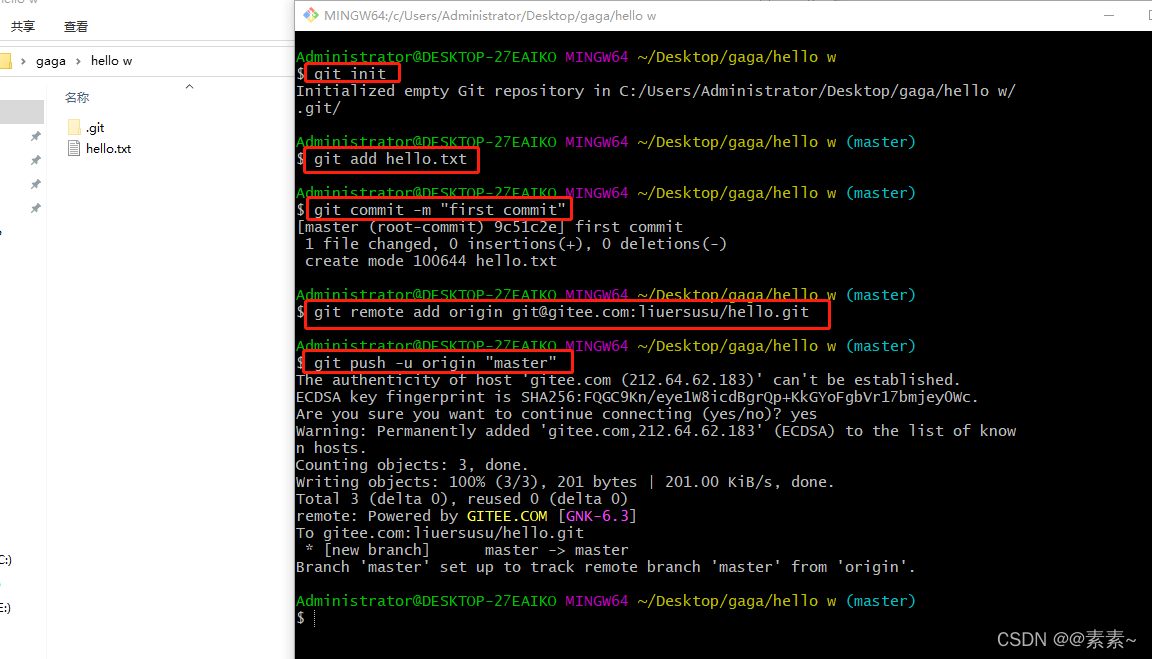Click the git push -u origin command
Image resolution: width=1152 pixels, height=659 pixels.
pyautogui.click(x=435, y=363)
